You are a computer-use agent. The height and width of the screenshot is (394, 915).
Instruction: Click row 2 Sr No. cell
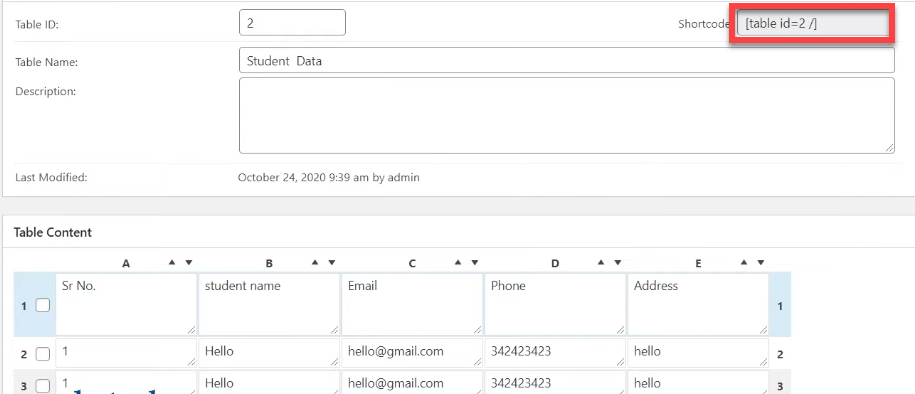(x=127, y=353)
